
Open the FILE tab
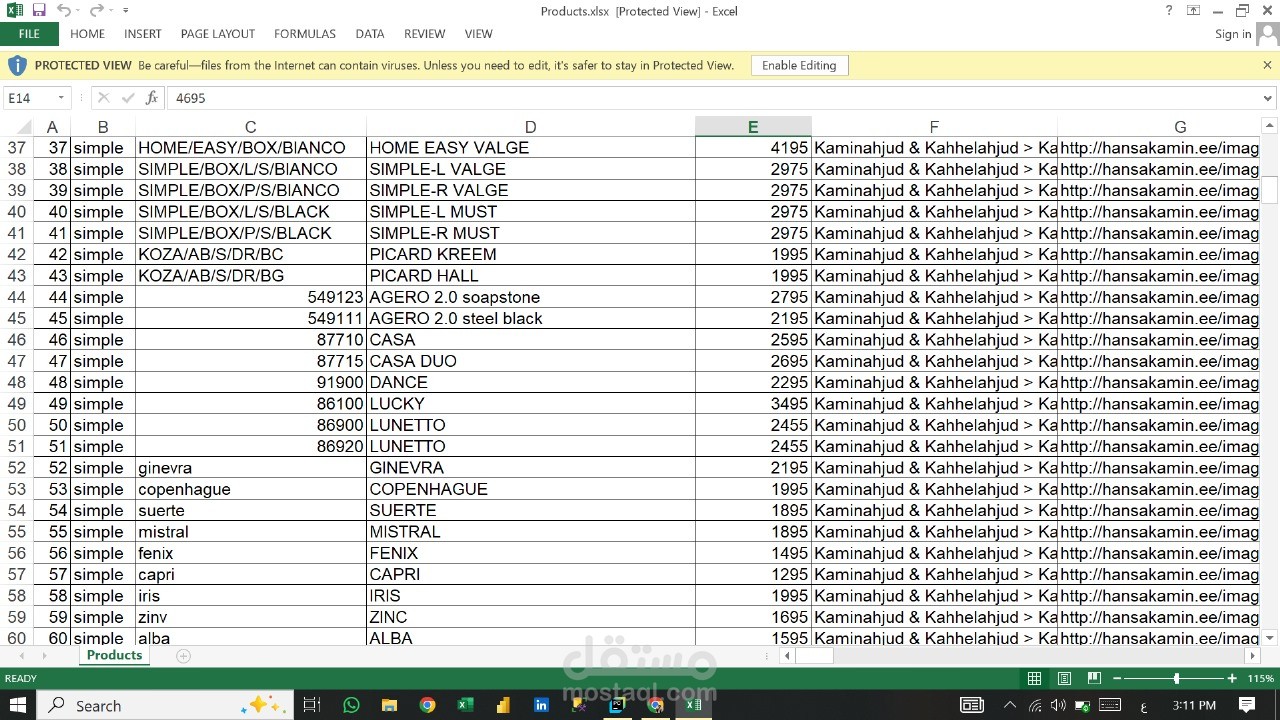[29, 34]
